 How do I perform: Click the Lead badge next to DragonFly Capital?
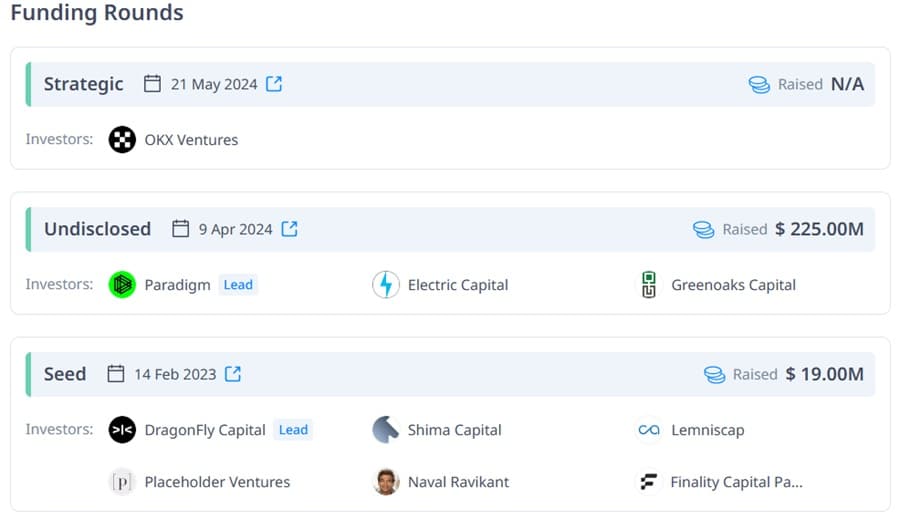click(293, 430)
